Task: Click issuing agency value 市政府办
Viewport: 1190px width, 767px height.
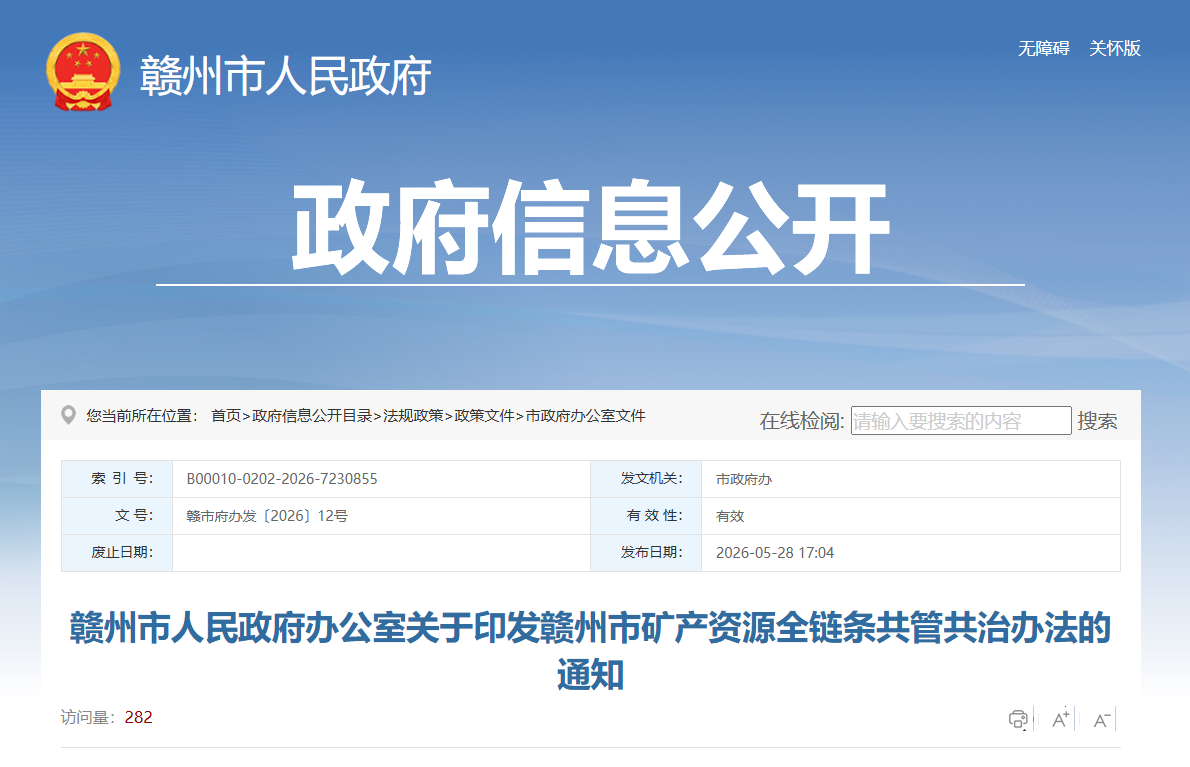Action: click(x=744, y=479)
